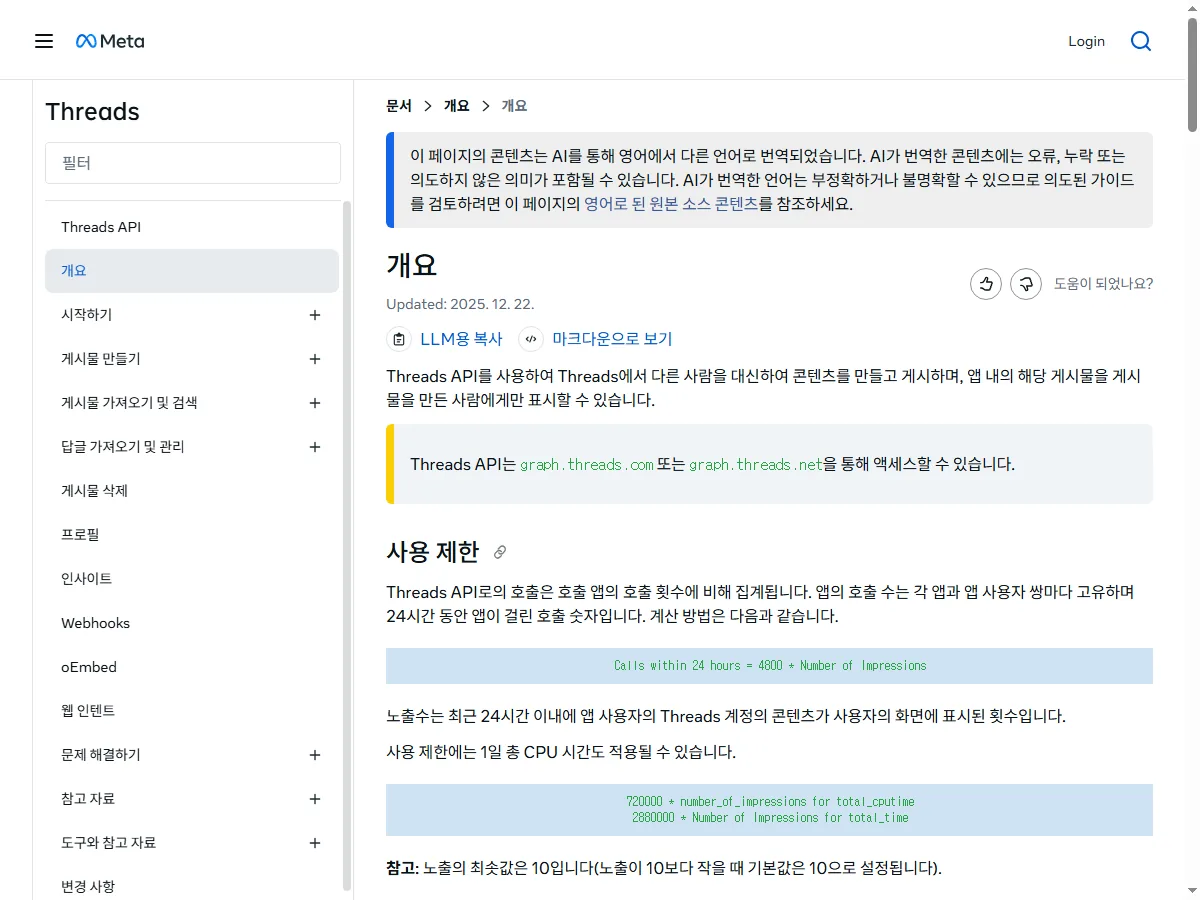
Task: Open 프로필 sidebar page
Action: click(192, 535)
